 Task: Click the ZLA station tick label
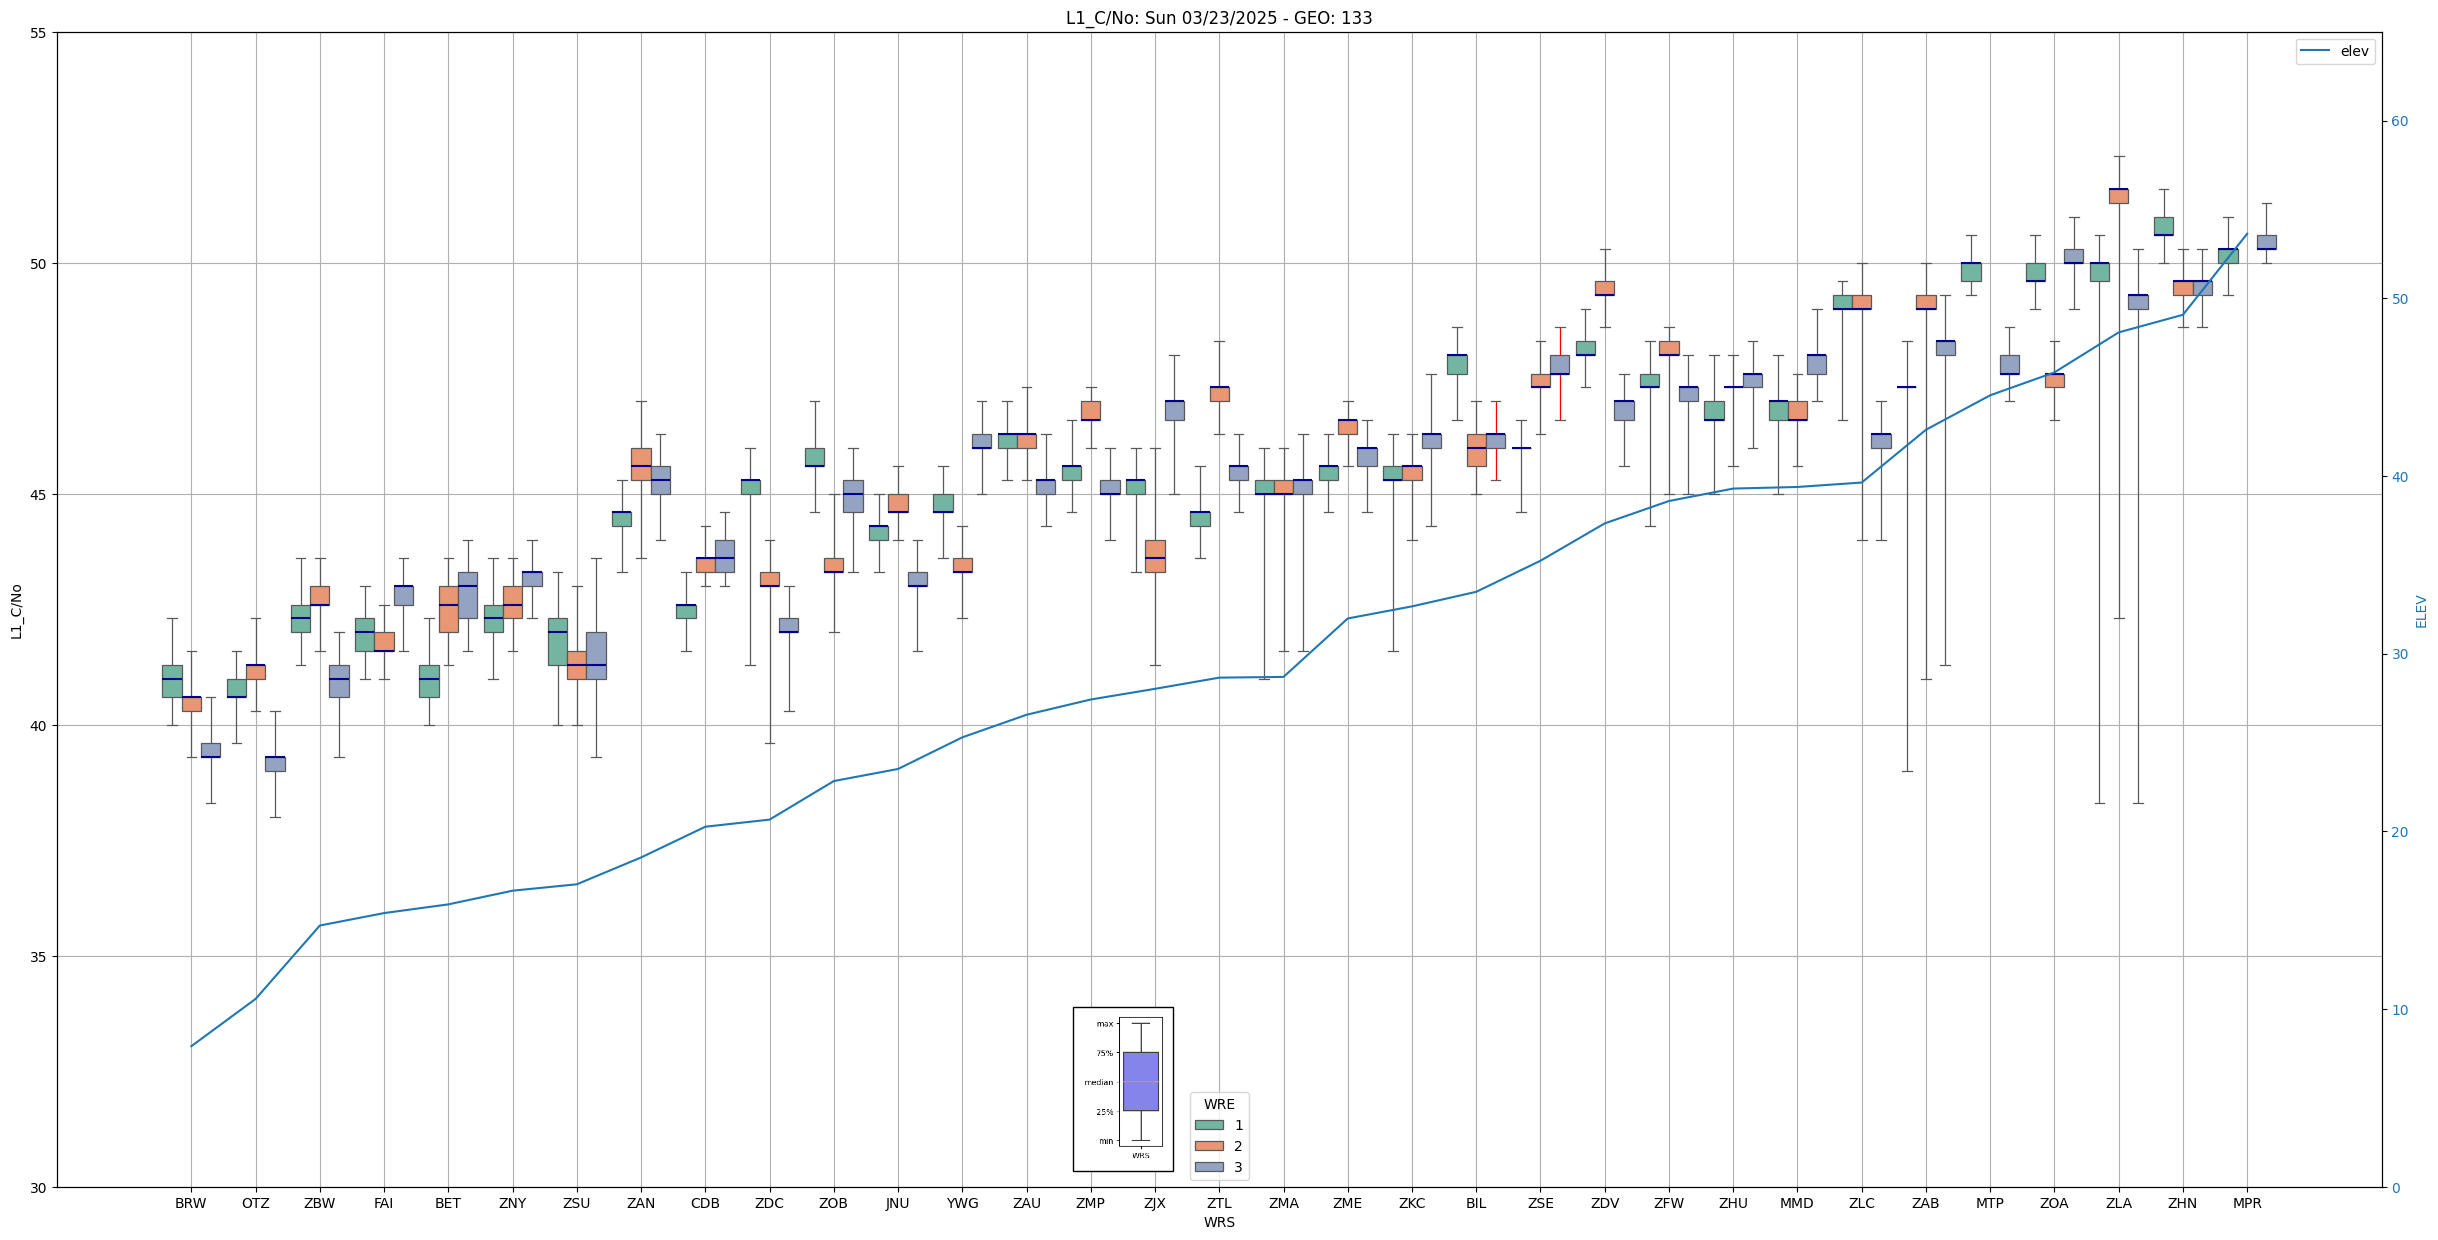click(2118, 1203)
